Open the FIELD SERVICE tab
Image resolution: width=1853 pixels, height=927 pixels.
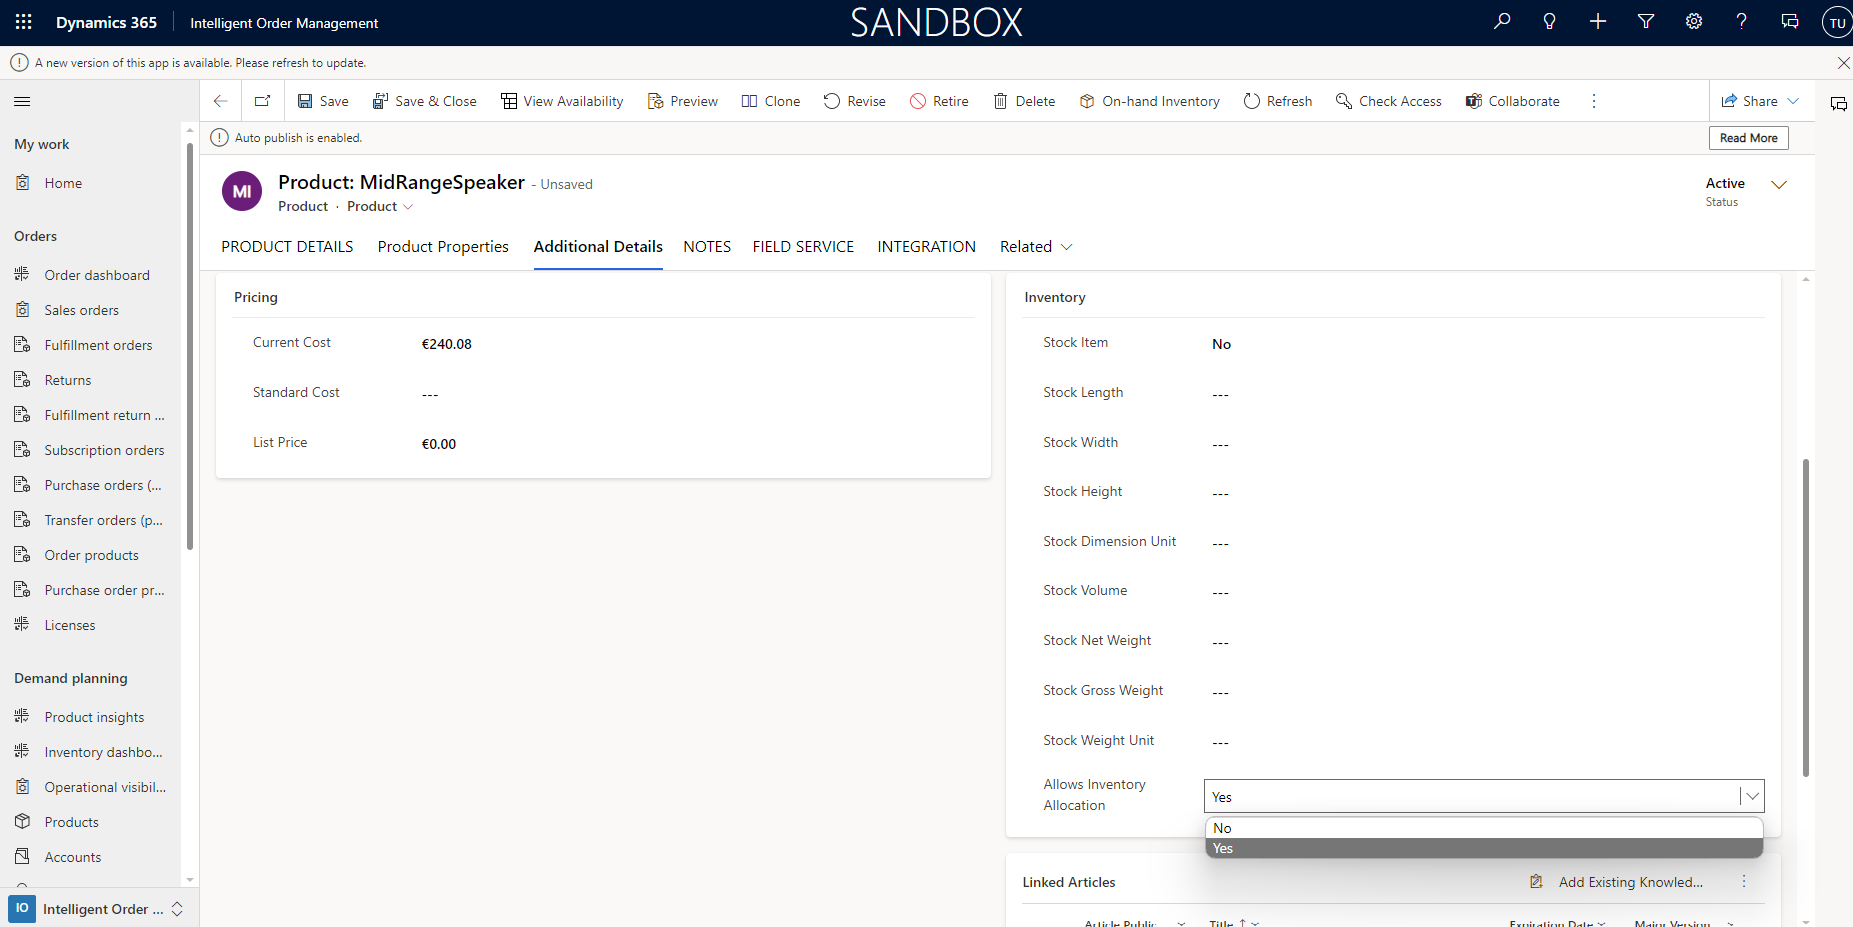pos(803,247)
